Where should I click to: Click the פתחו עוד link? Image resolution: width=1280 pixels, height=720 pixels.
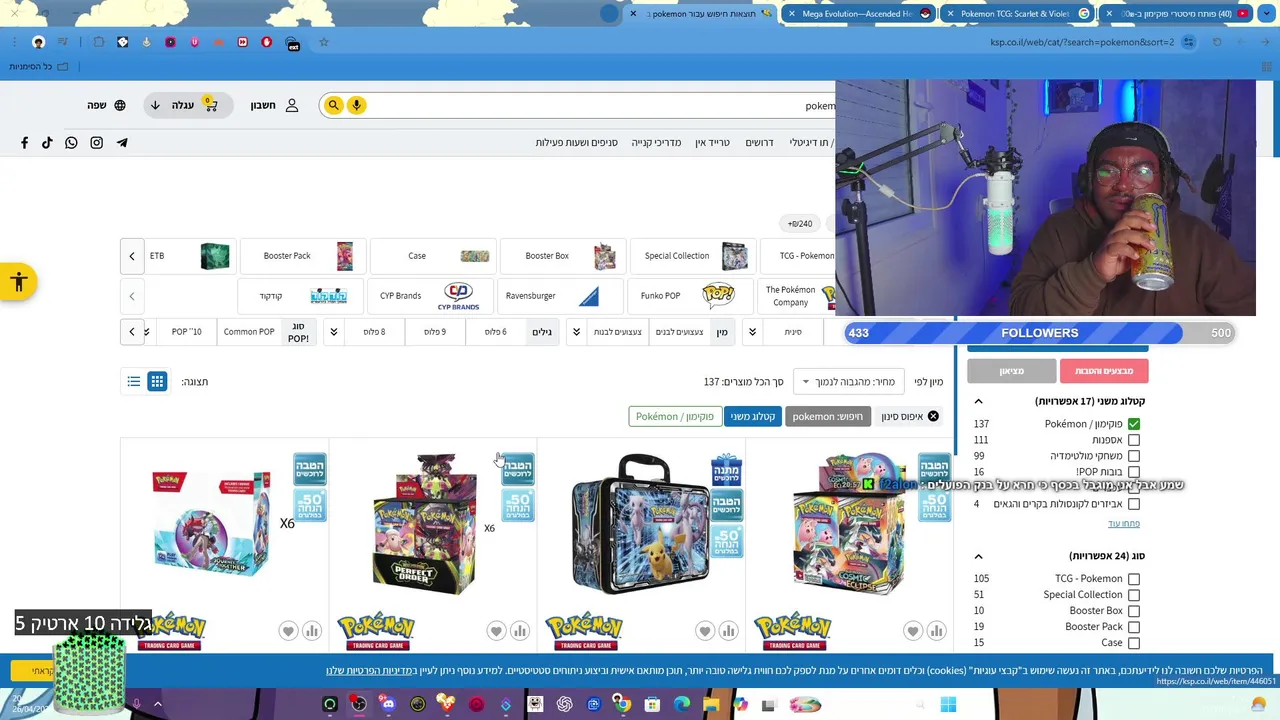tap(1124, 524)
